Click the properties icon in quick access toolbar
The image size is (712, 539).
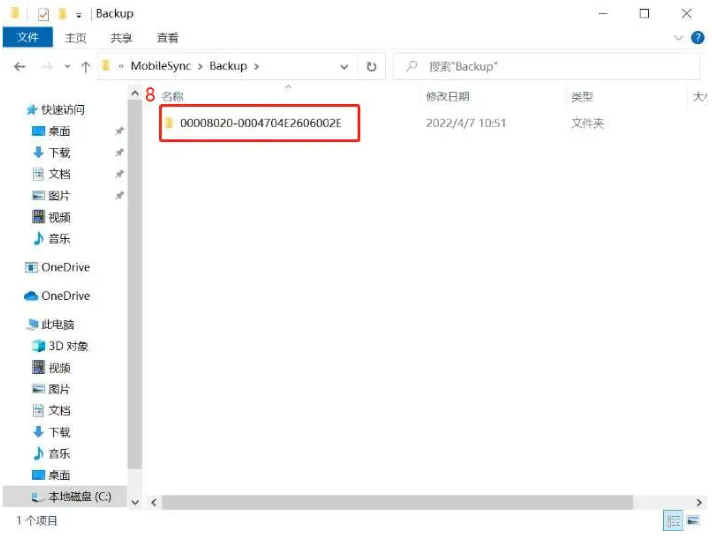[x=43, y=14]
